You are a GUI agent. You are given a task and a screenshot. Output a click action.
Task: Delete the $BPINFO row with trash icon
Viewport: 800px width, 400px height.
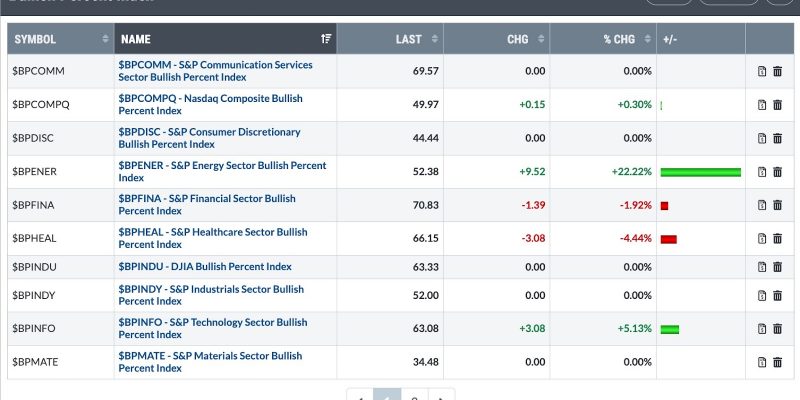click(778, 329)
